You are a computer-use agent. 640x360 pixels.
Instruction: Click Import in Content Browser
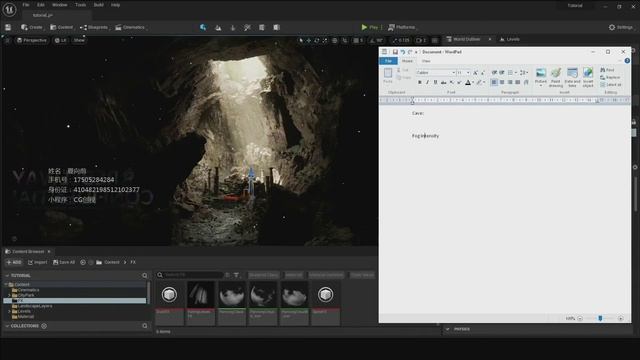37,262
